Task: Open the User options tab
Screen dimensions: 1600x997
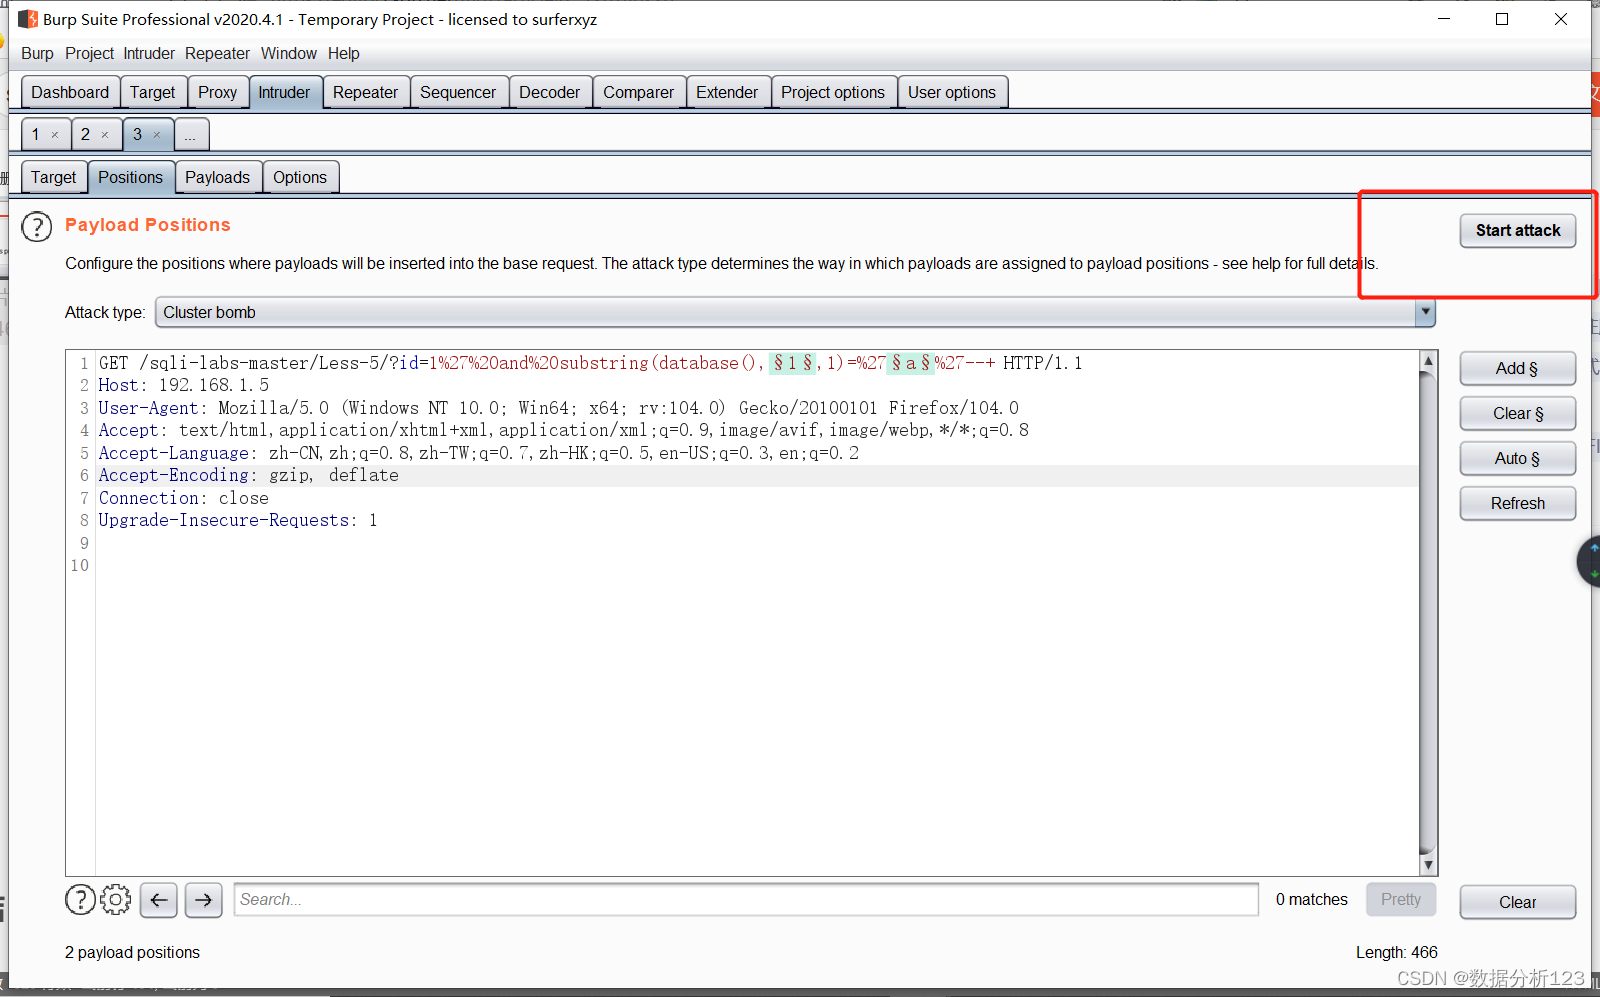Action: (x=952, y=92)
